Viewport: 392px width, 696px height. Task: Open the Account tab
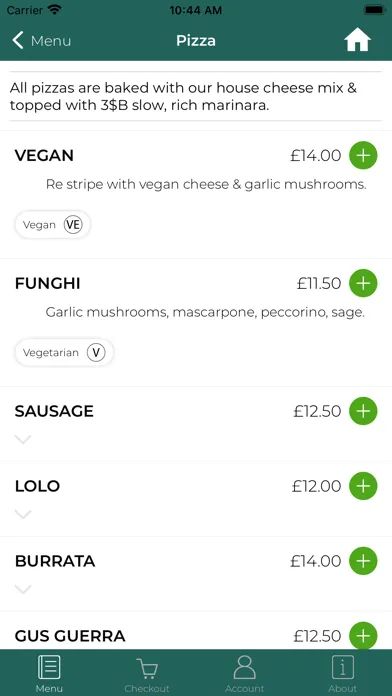pyautogui.click(x=245, y=674)
